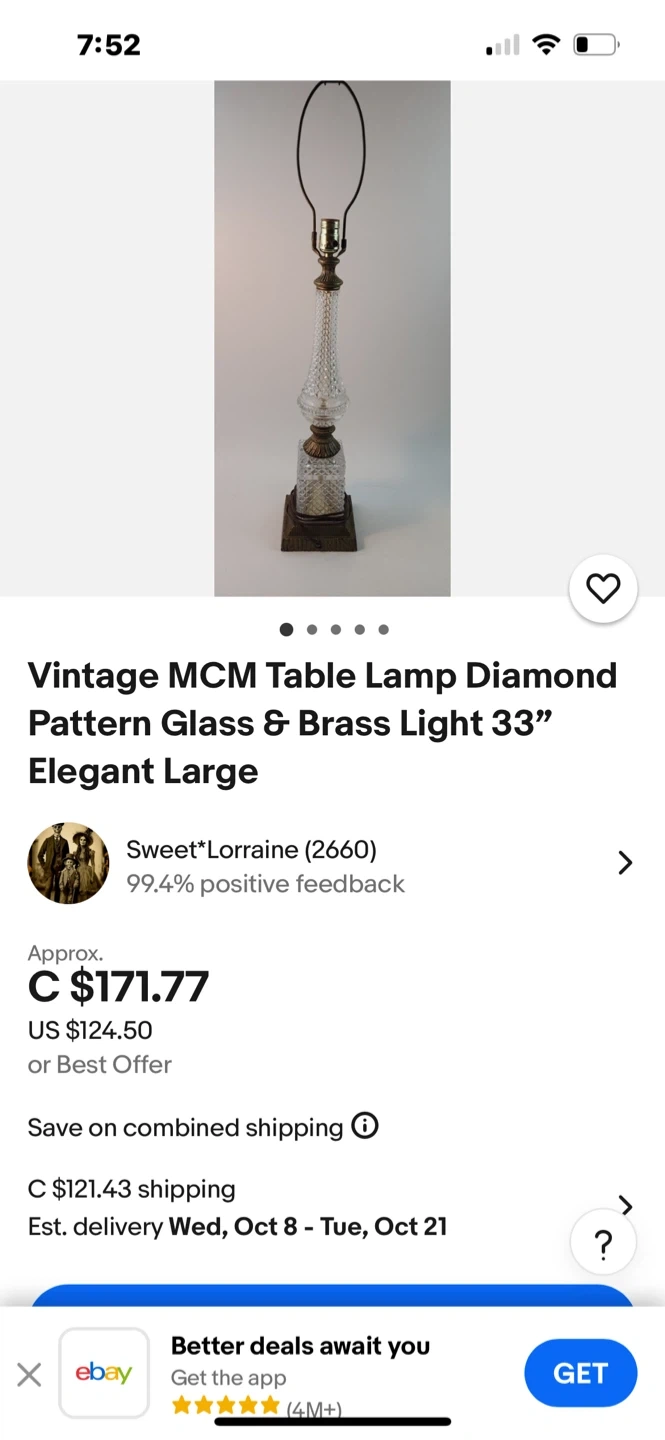The height and width of the screenshot is (1440, 665).
Task: Tap the fifth image carousel dot
Action: pyautogui.click(x=384, y=630)
